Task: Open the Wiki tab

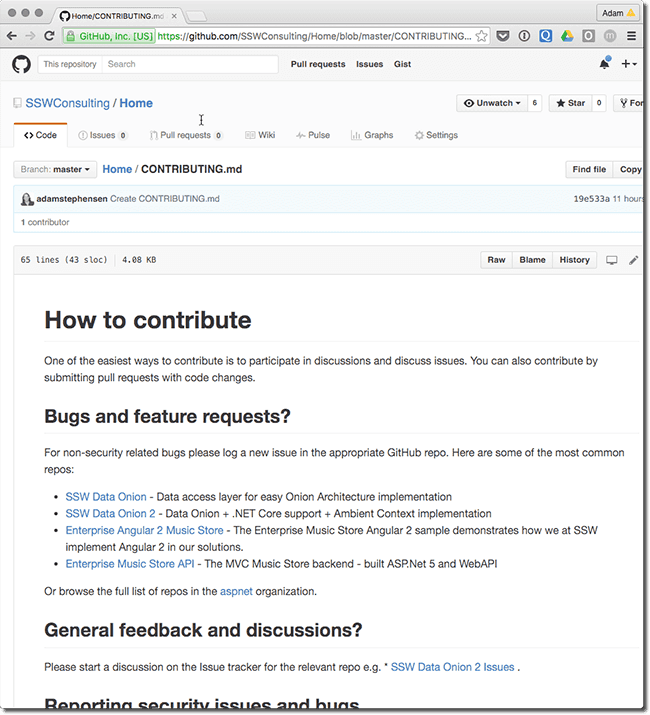Action: (x=259, y=135)
